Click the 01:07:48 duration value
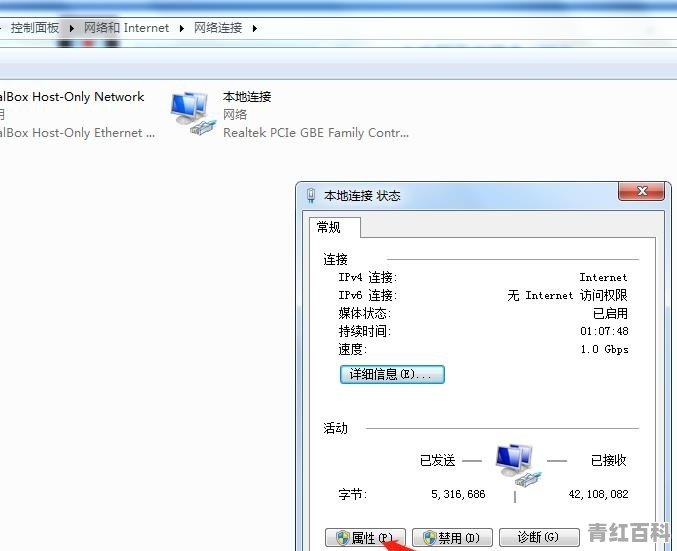This screenshot has height=551, width=677. coord(604,331)
